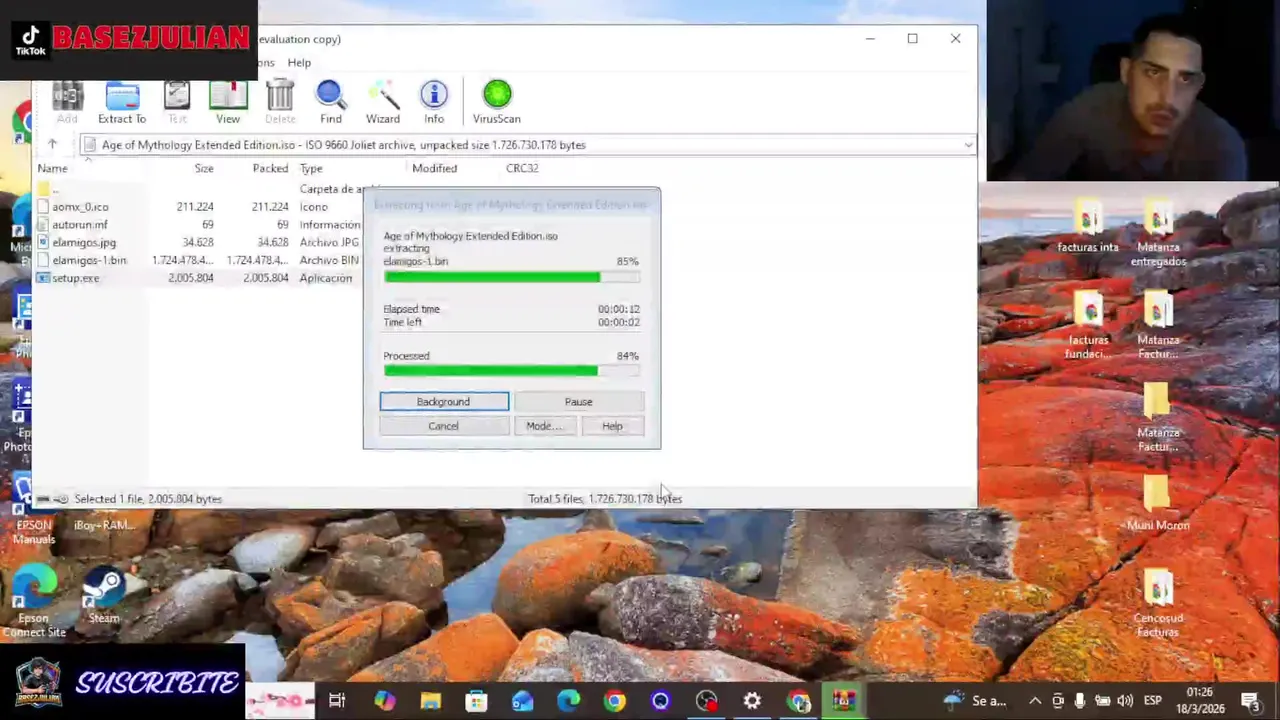Open Microsoft Edge from the taskbar
The height and width of the screenshot is (720, 1280).
(568, 701)
